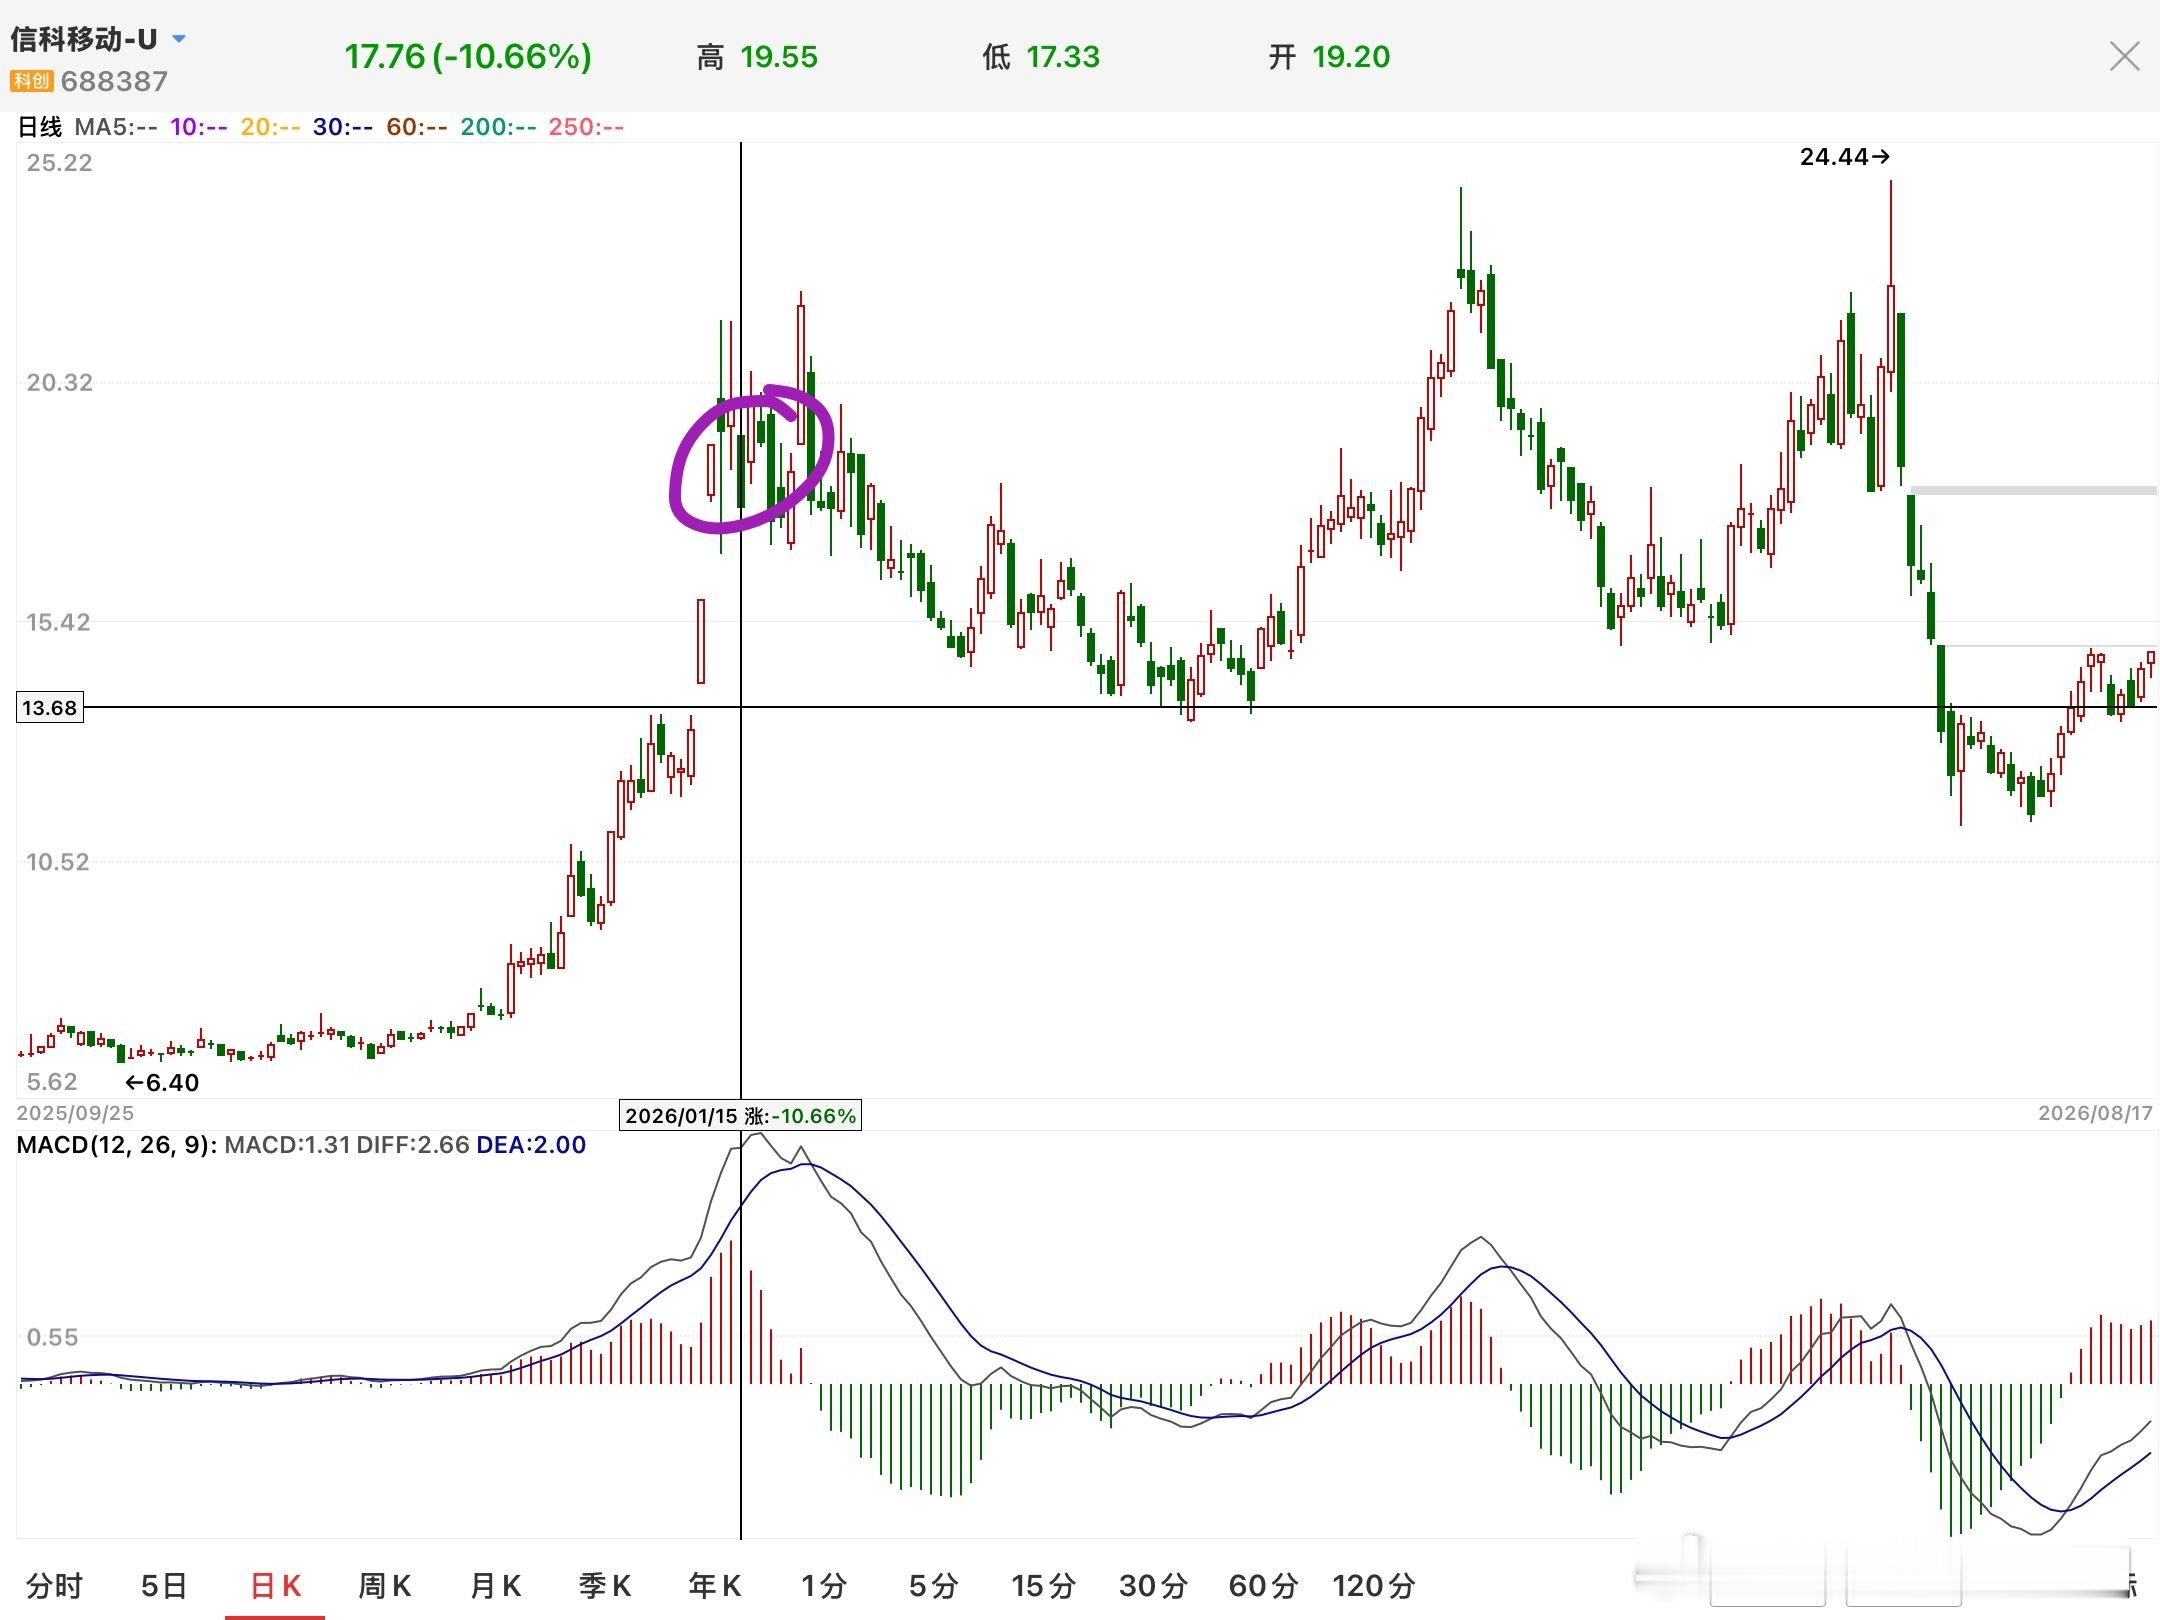Open the 年K yearly chart tab

point(715,1585)
